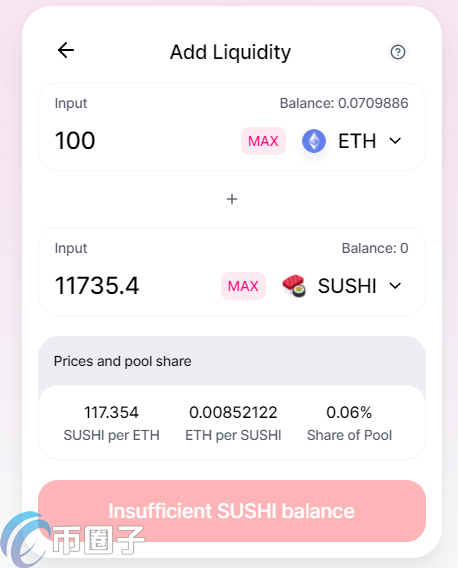Expand the SUSHI token dropdown chevron

point(395,286)
